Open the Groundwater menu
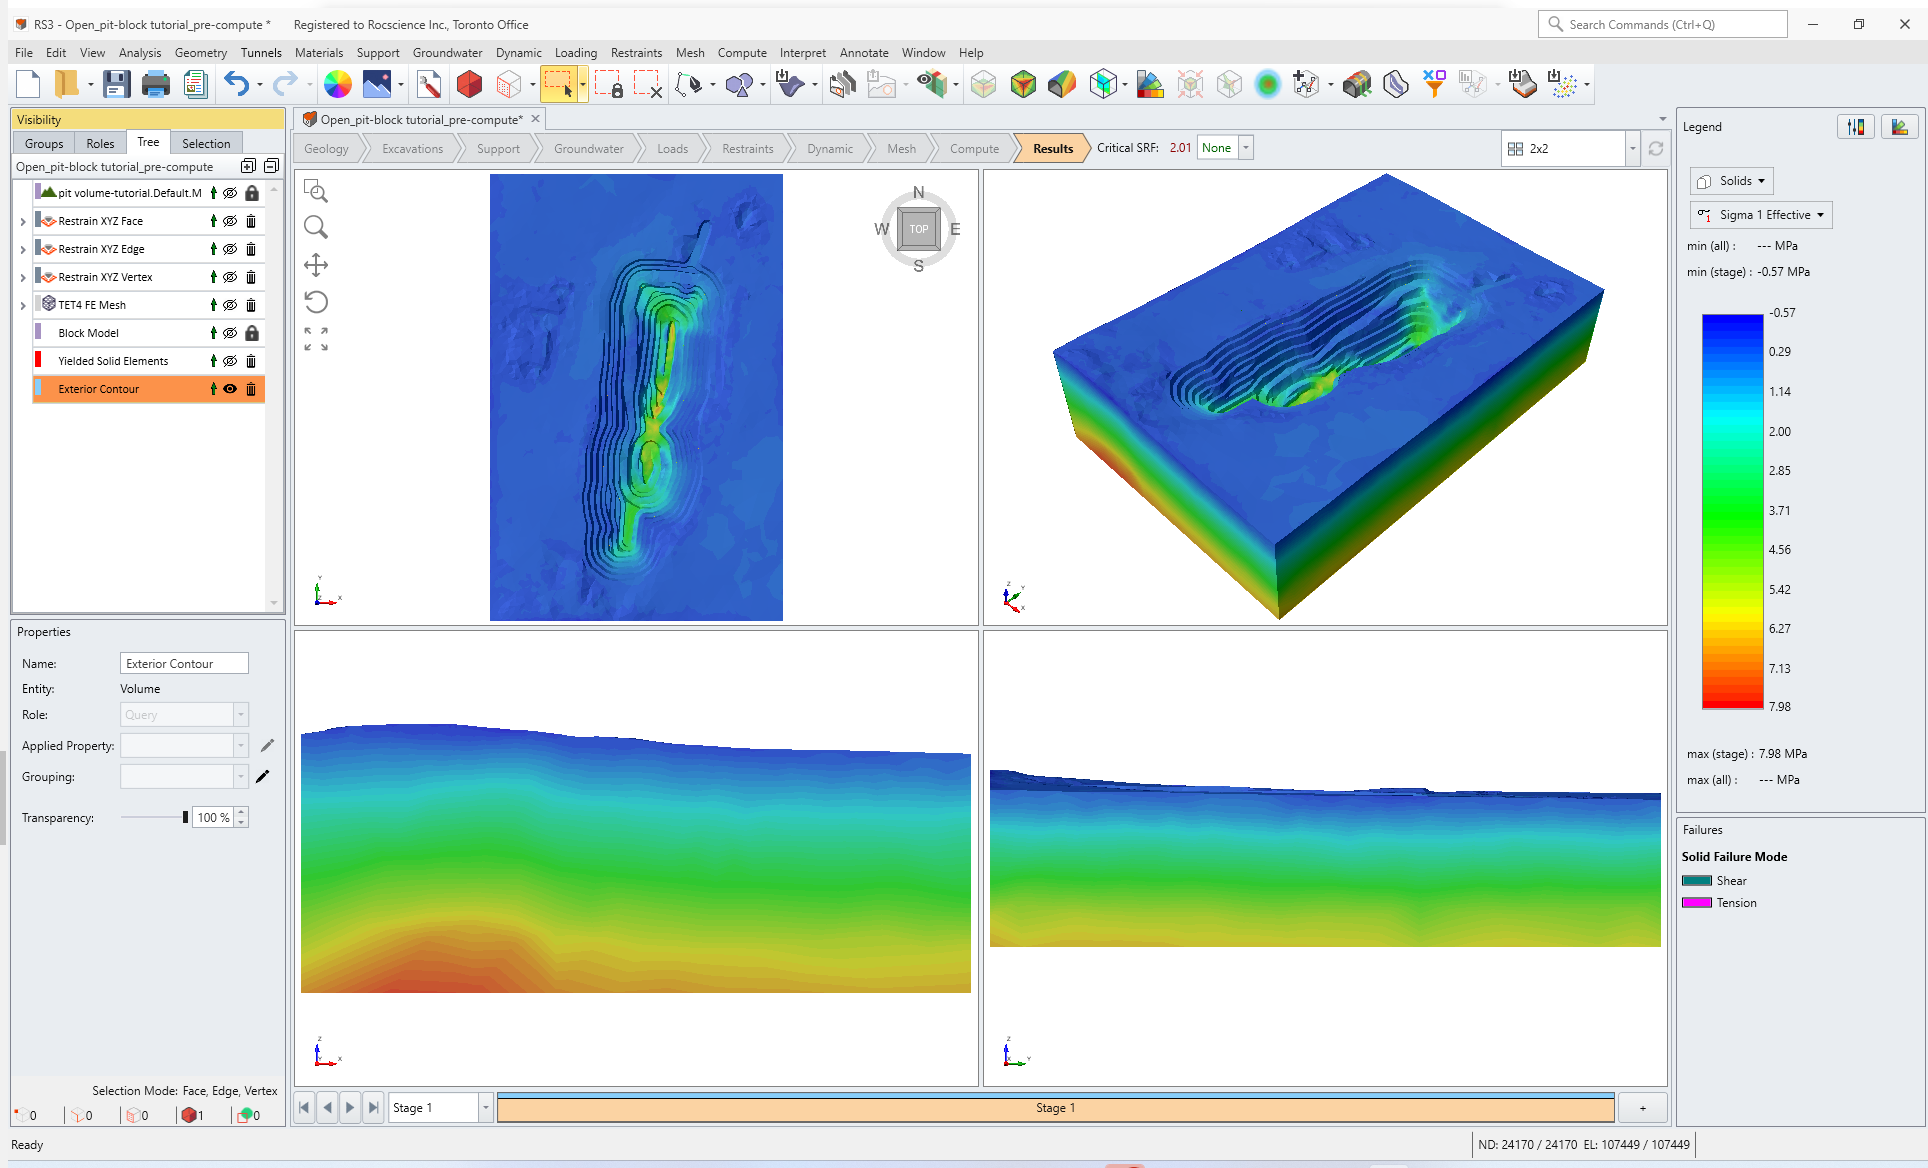 [x=447, y=53]
